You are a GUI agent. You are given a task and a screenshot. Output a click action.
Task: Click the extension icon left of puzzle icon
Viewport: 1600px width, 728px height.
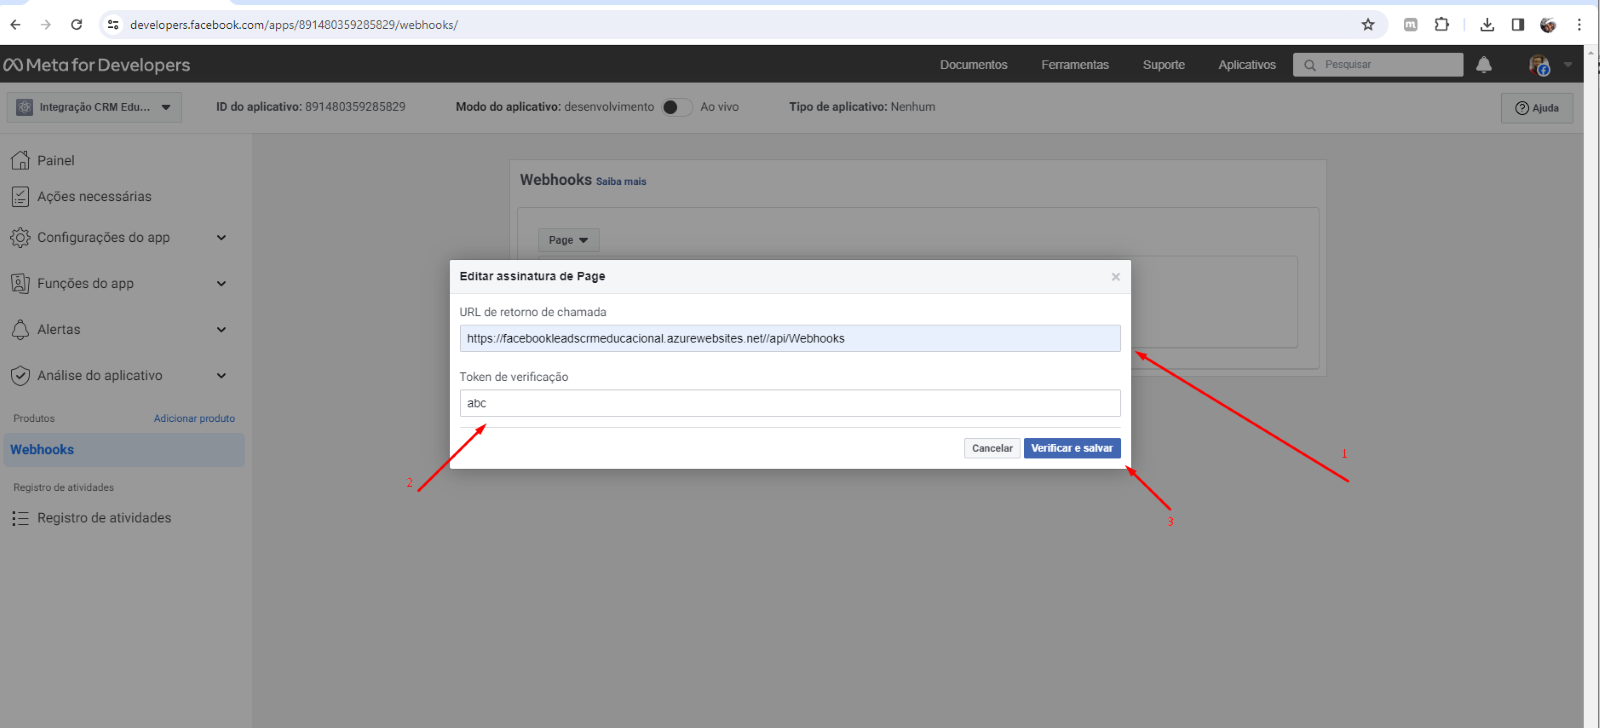pos(1410,24)
